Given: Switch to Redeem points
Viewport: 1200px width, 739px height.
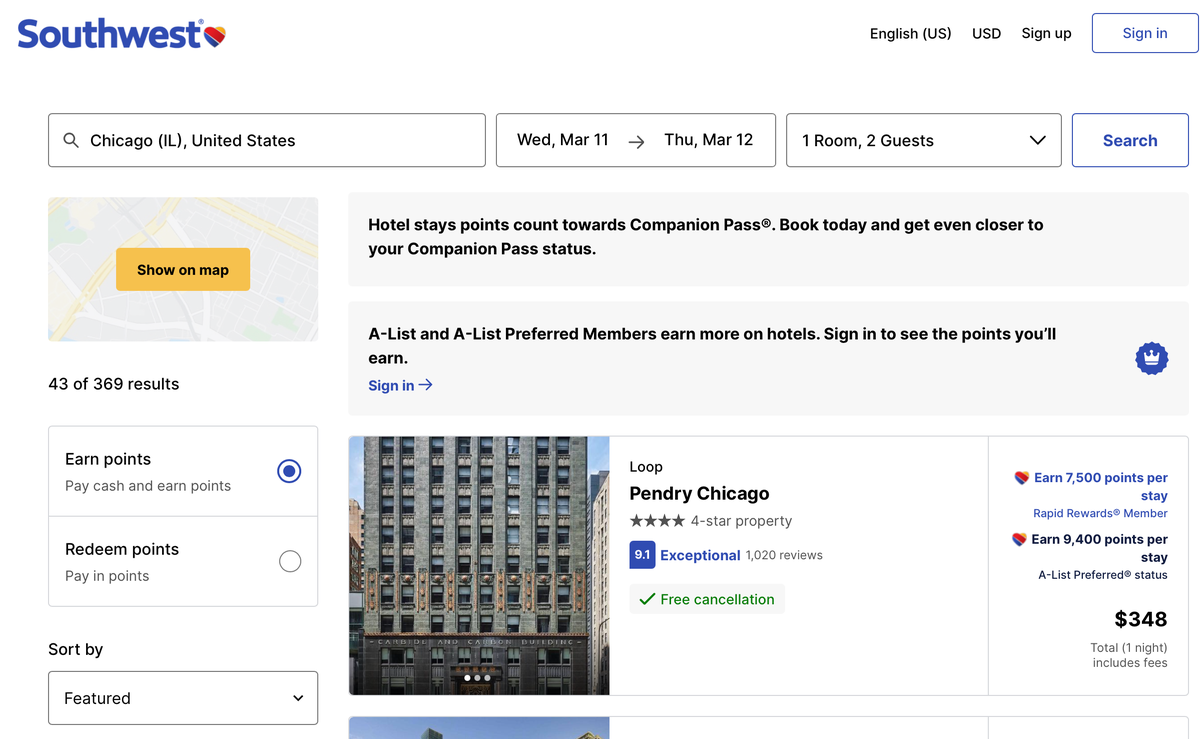Looking at the screenshot, I should (290, 561).
